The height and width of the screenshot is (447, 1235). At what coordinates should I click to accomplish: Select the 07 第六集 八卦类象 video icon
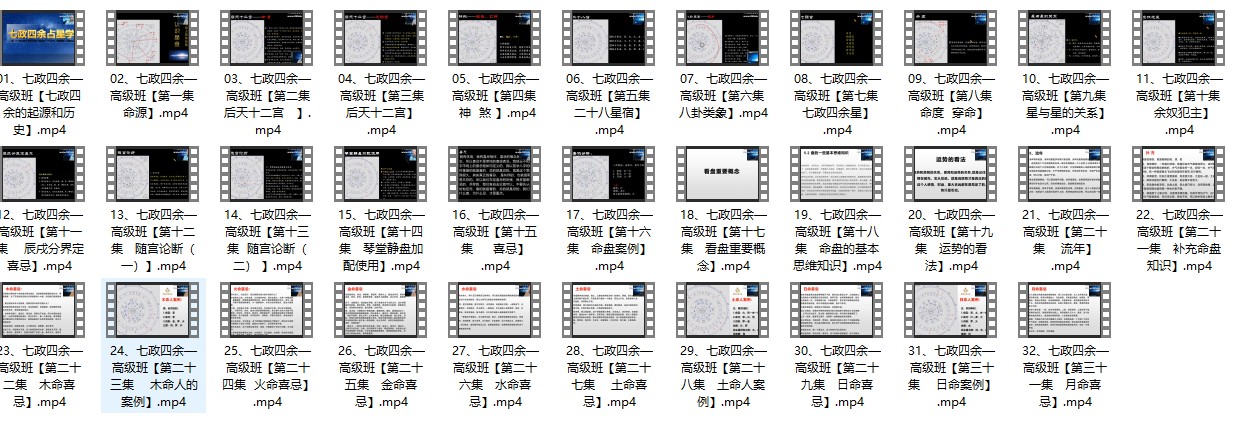(x=723, y=37)
